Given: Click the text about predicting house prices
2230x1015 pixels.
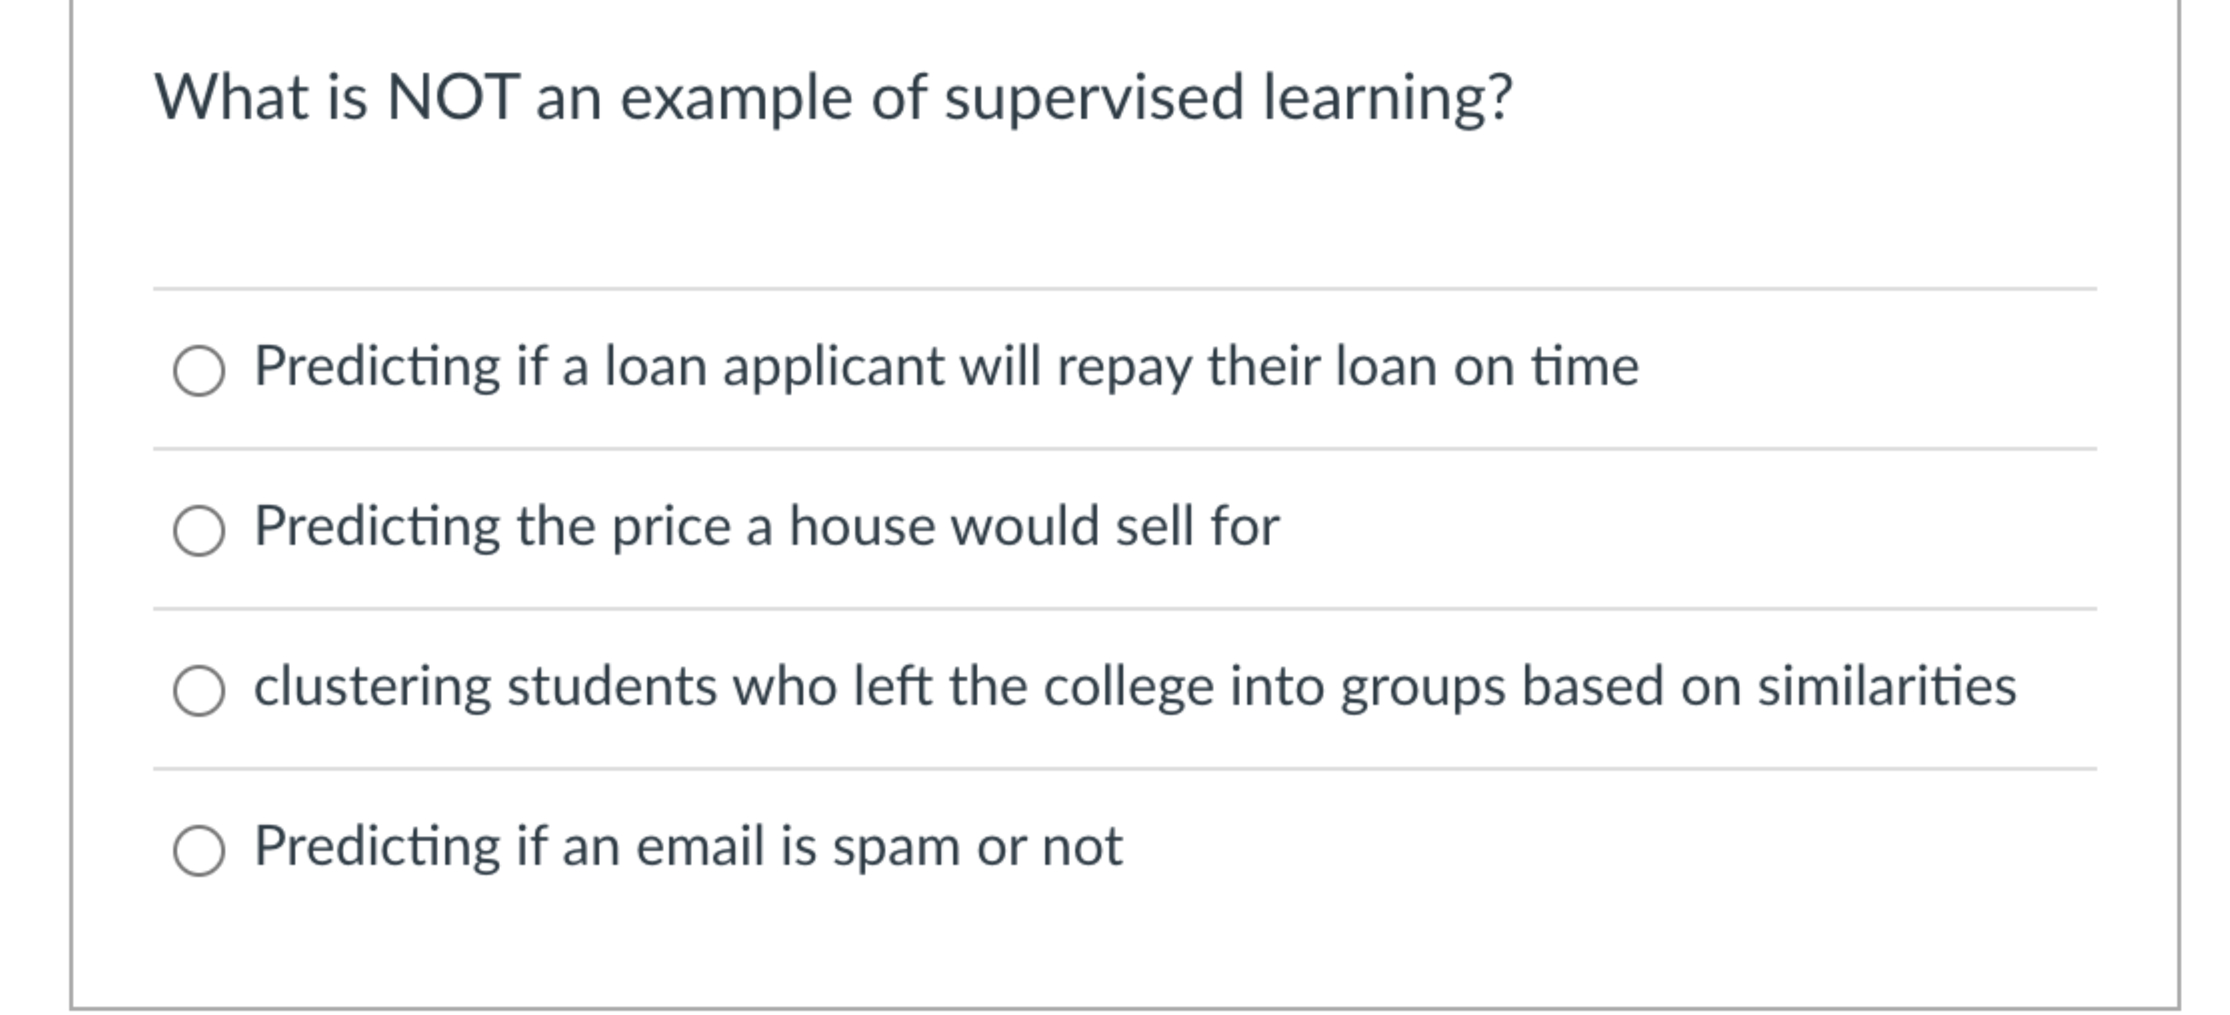Looking at the screenshot, I should tap(767, 525).
